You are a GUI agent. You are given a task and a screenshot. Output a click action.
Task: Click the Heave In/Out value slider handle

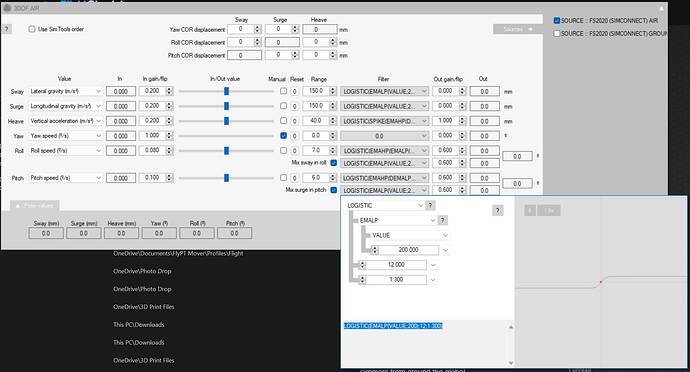point(226,121)
